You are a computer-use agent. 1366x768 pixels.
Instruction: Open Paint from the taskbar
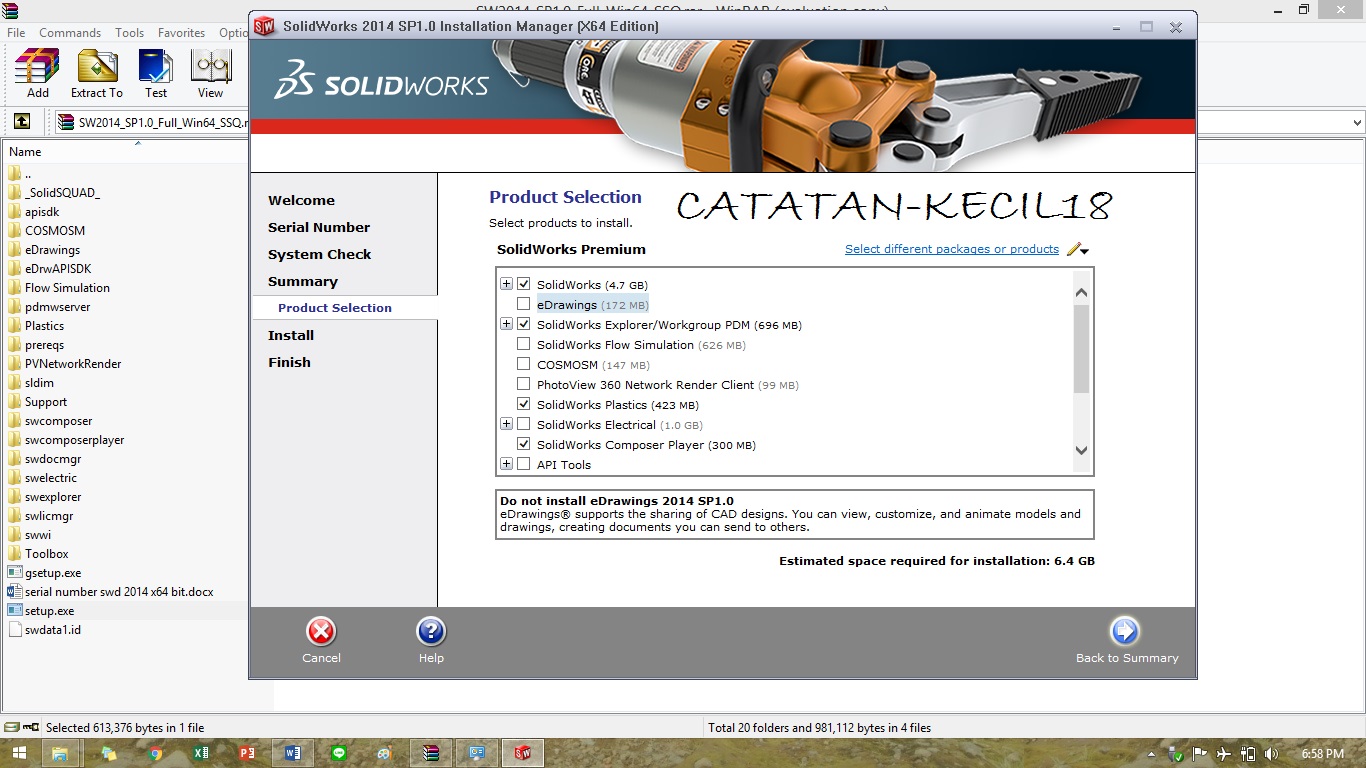[x=385, y=753]
